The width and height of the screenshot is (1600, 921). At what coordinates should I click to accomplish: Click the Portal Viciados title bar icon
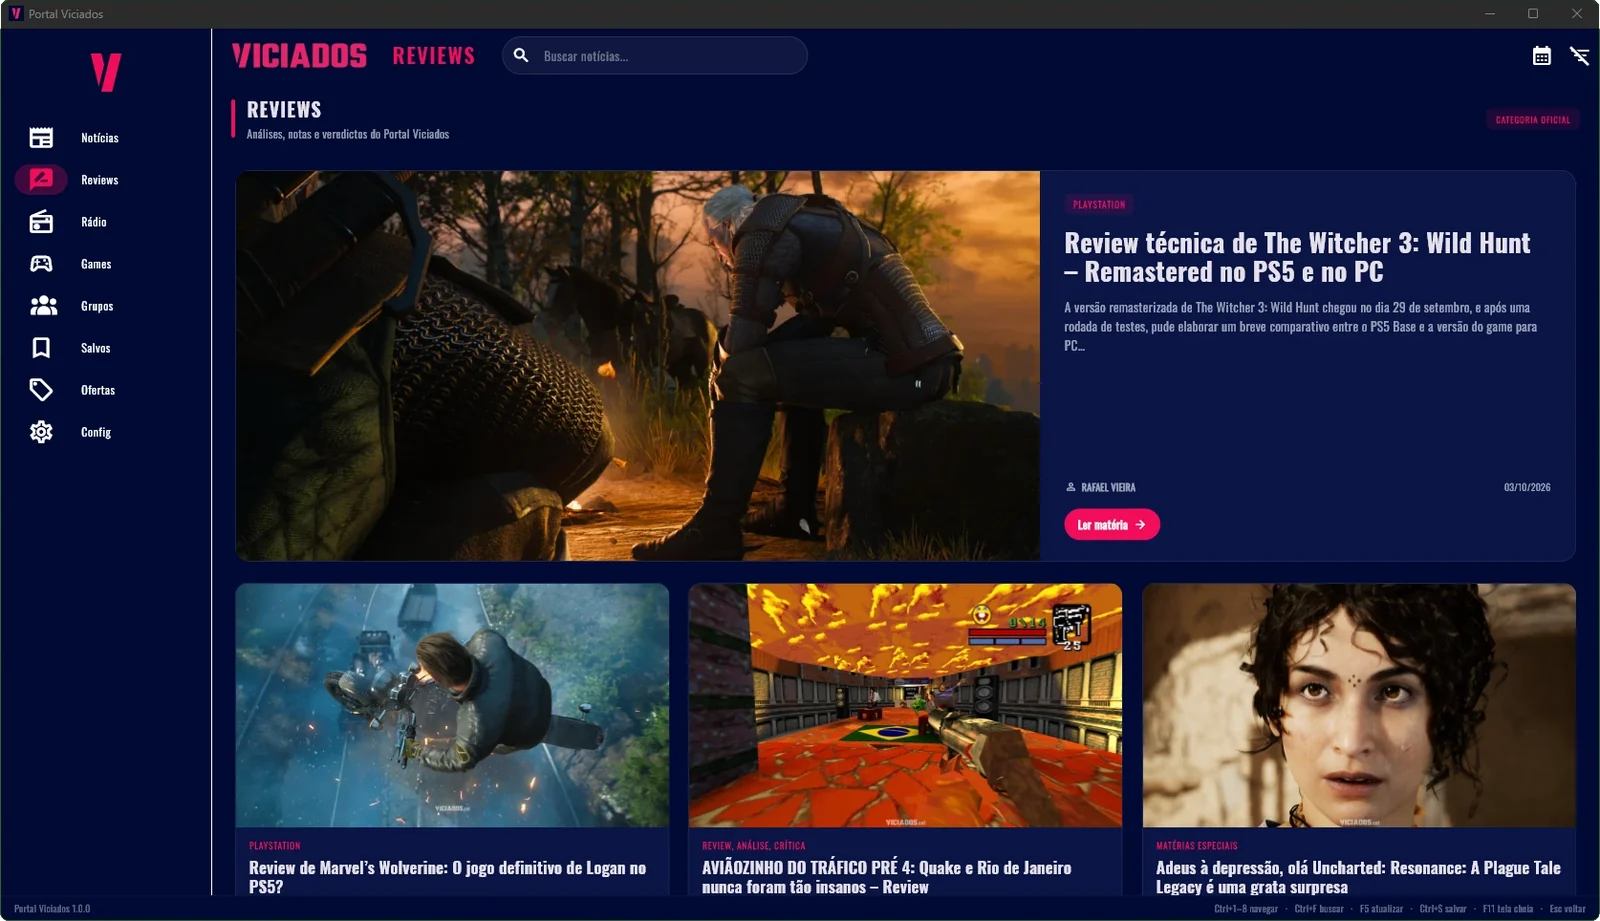[x=15, y=14]
